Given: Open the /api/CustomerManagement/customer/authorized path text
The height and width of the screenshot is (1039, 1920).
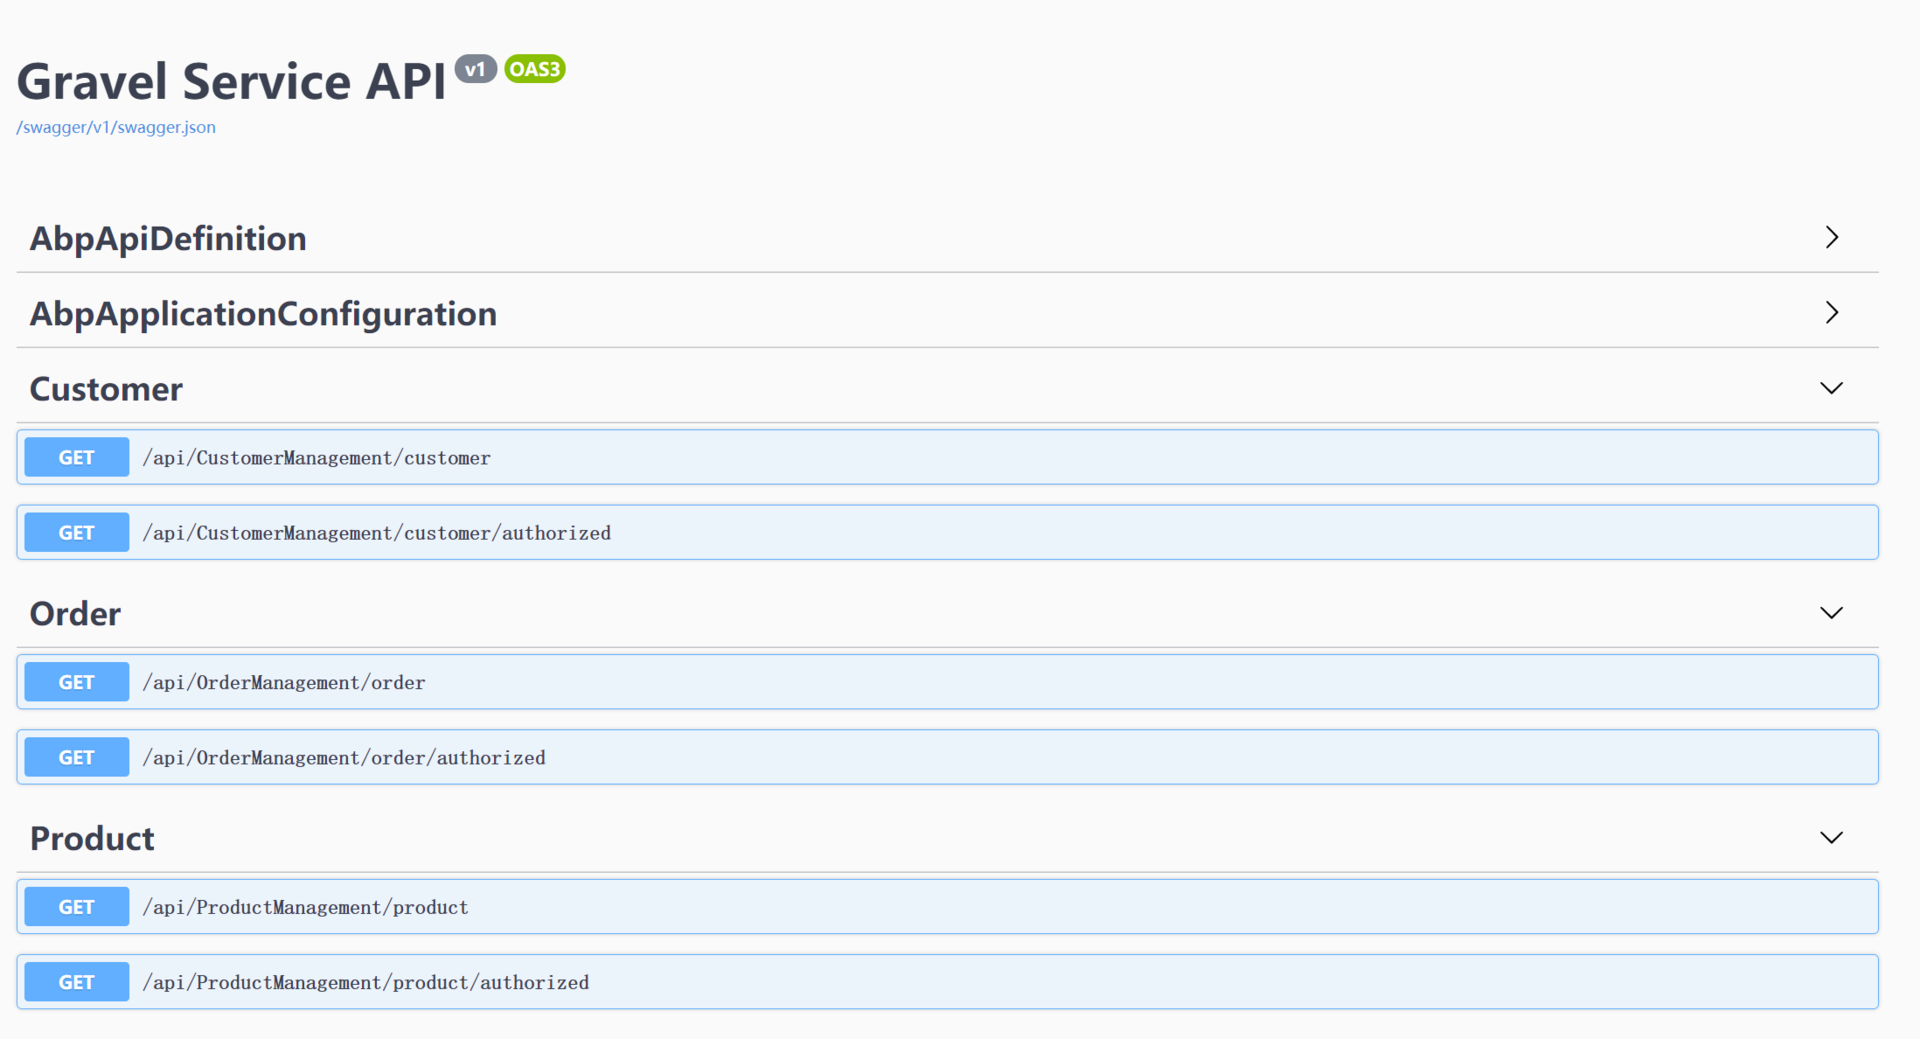Looking at the screenshot, I should [376, 533].
